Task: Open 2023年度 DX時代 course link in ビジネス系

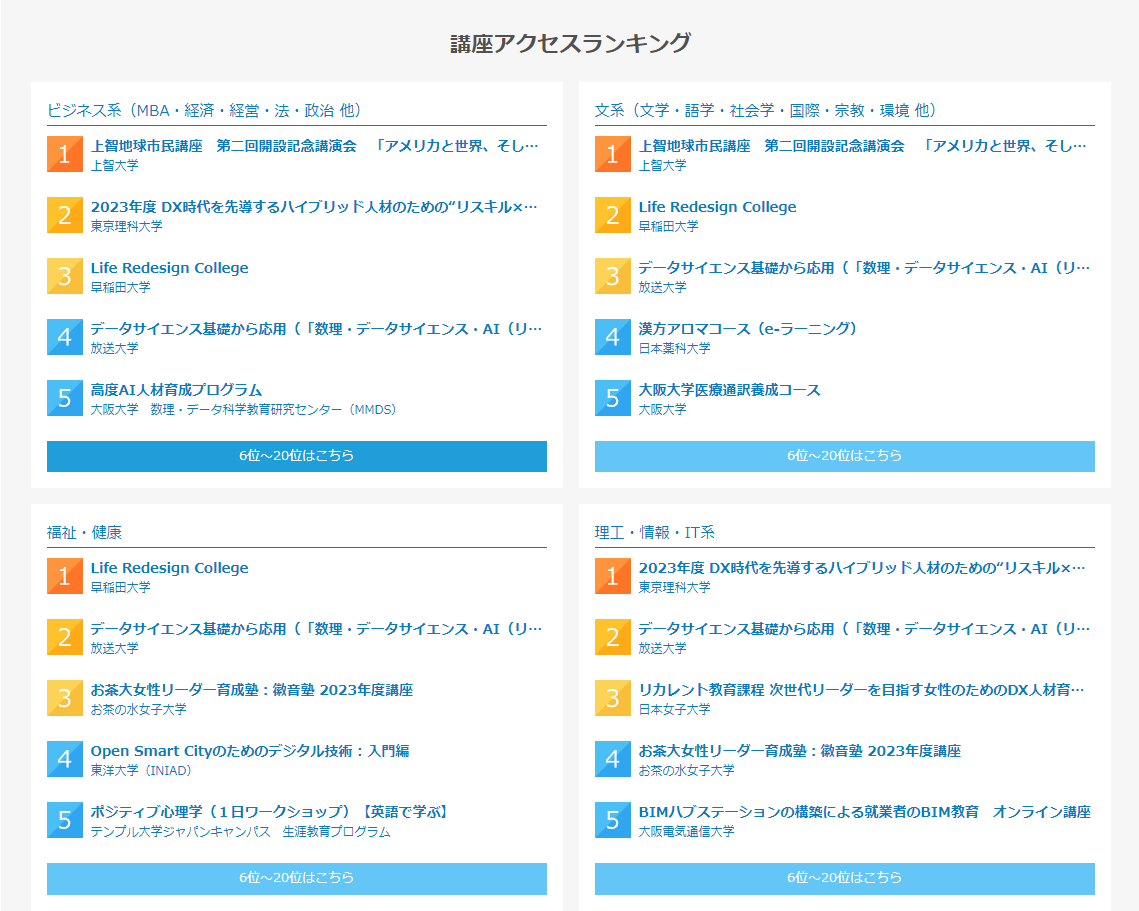Action: click(315, 207)
